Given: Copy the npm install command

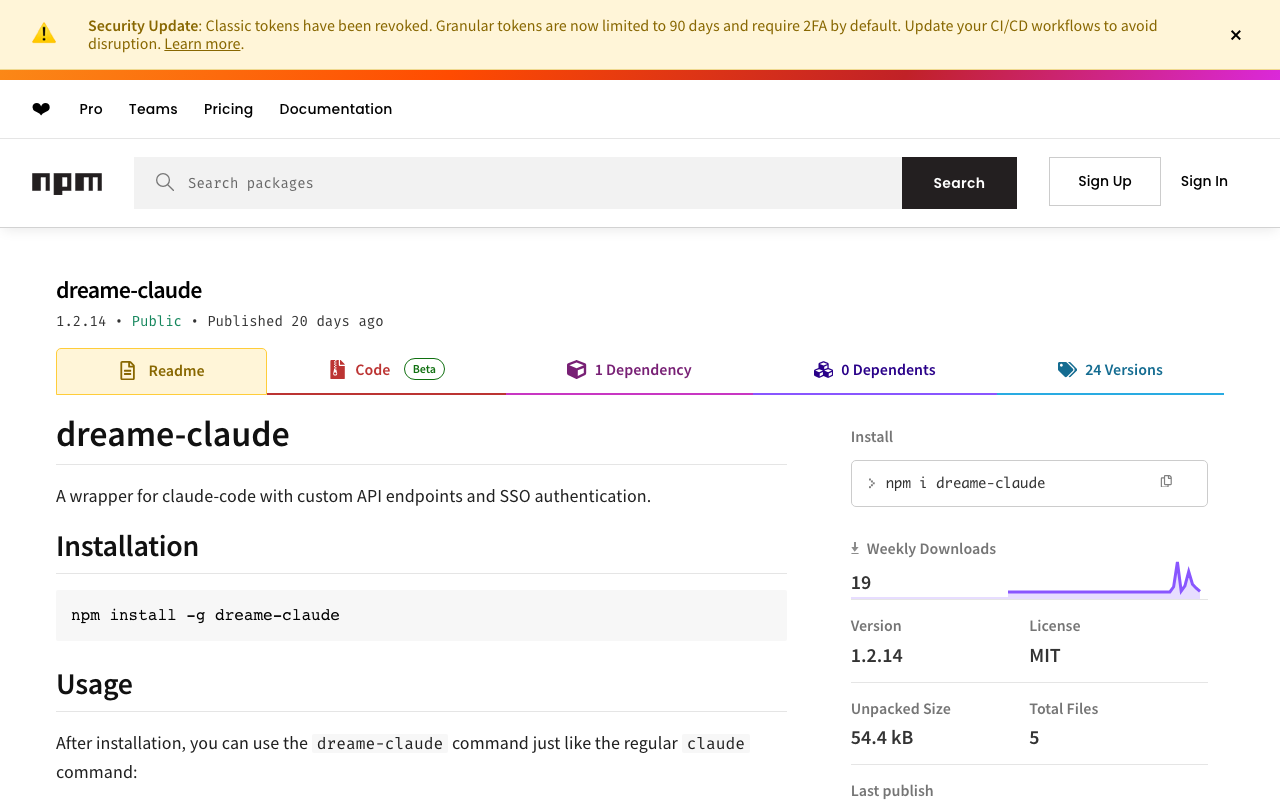Looking at the screenshot, I should click(x=1166, y=482).
